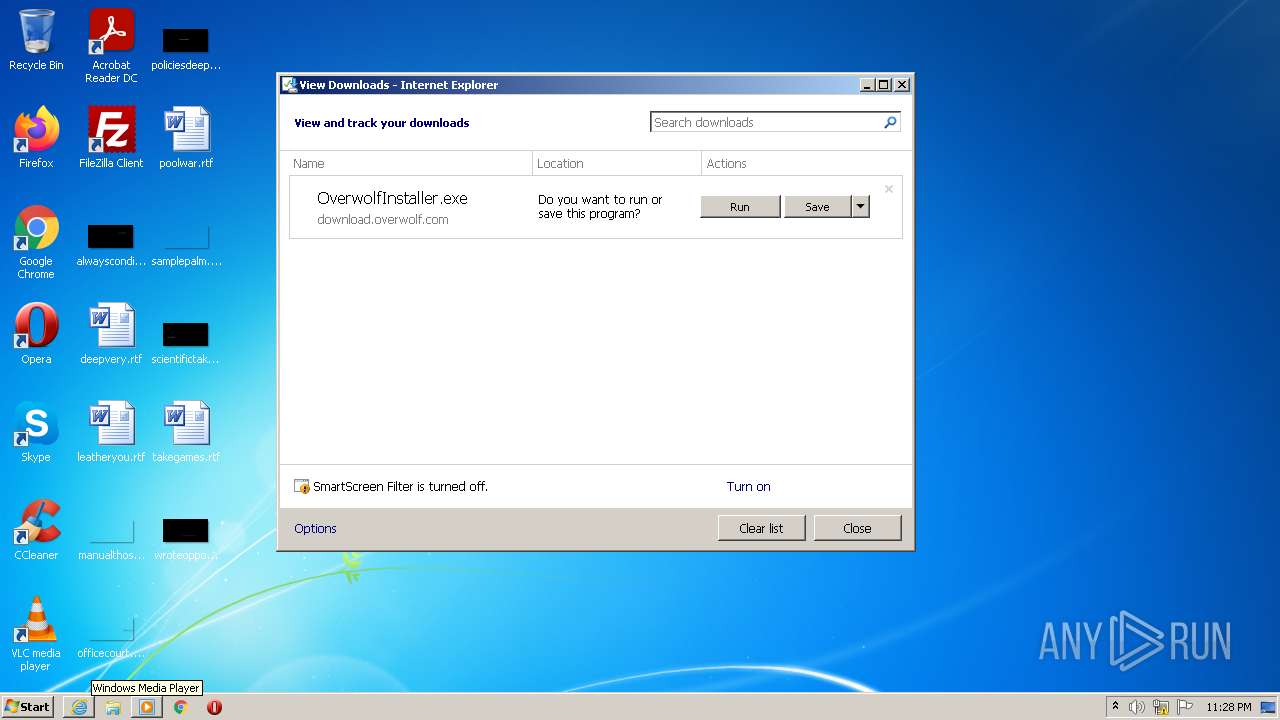
Task: Select the manualthos file icon
Action: 111,540
